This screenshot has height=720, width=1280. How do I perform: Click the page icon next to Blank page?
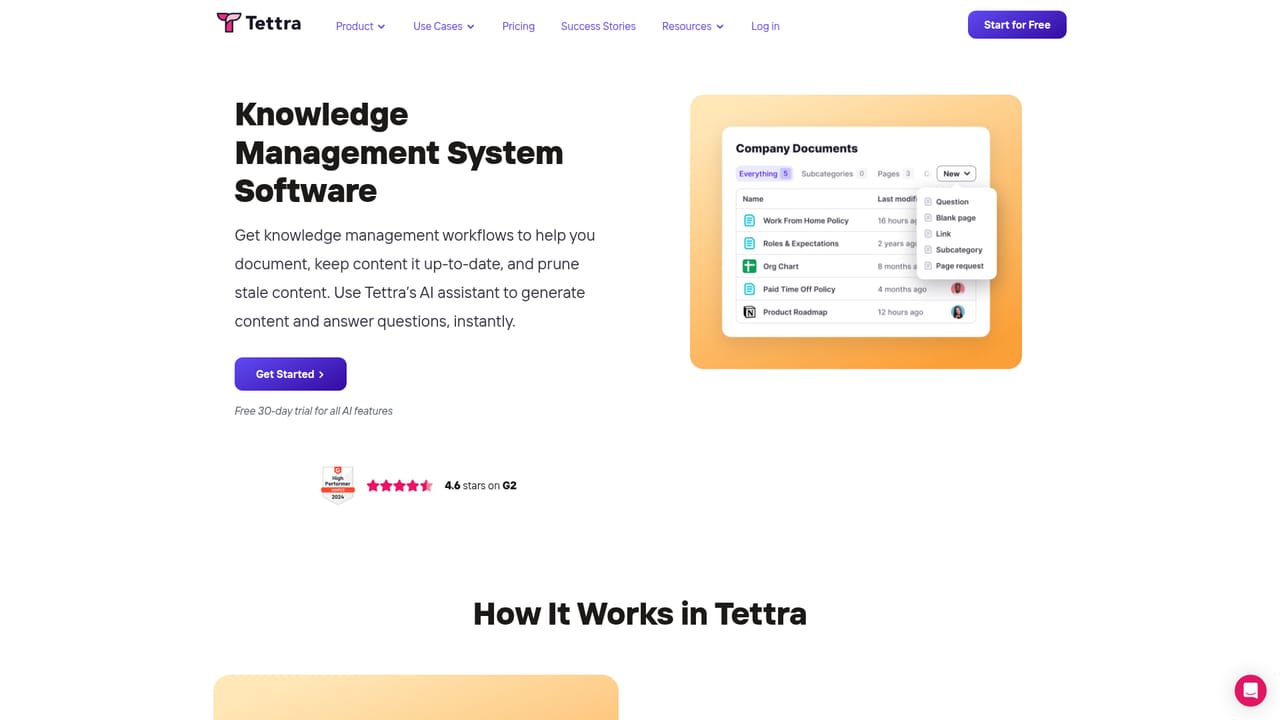click(x=928, y=218)
